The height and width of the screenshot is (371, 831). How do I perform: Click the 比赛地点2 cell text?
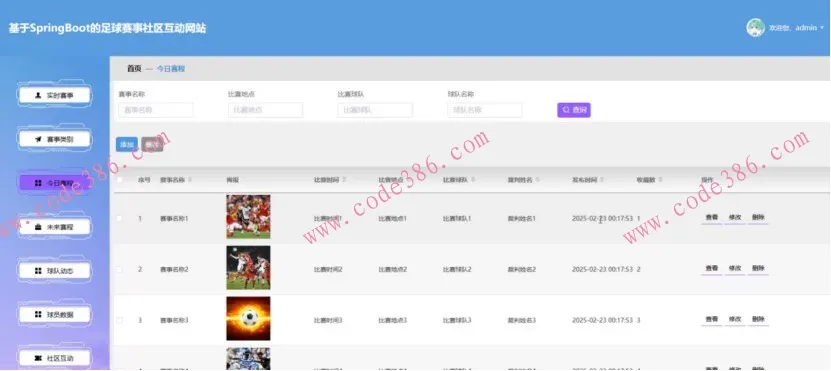point(393,269)
